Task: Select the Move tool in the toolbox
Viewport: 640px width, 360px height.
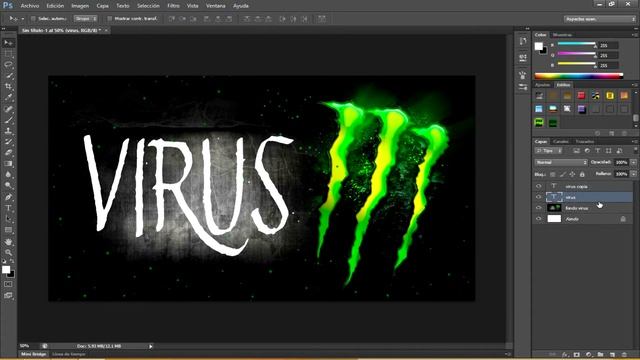Action: point(8,43)
